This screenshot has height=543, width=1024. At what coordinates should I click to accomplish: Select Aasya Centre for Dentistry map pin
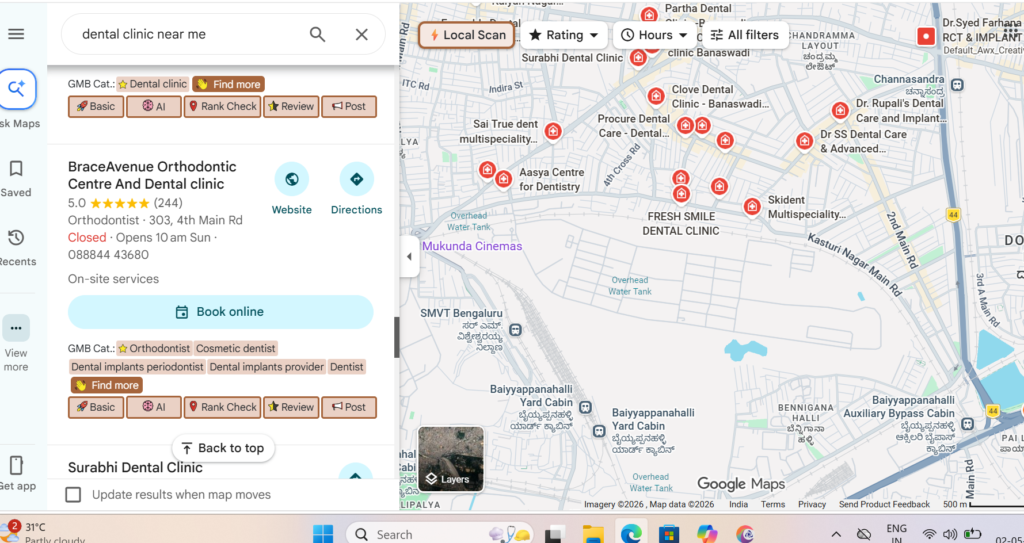point(503,178)
